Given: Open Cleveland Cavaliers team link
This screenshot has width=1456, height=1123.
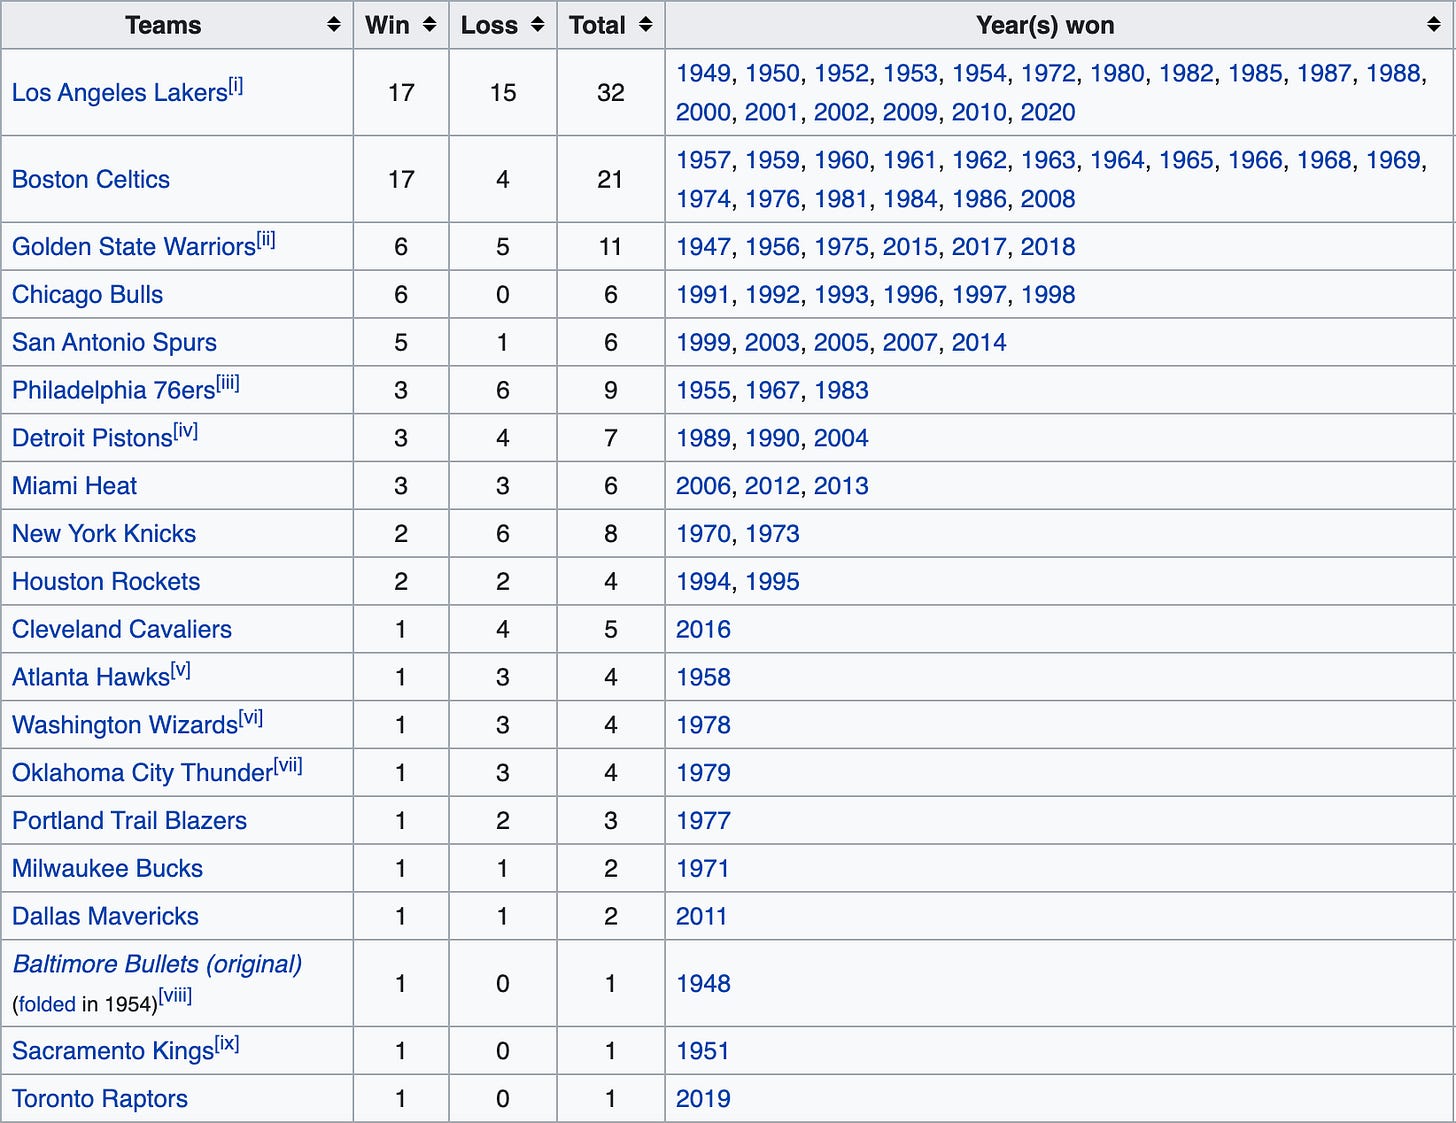Looking at the screenshot, I should coord(122,630).
